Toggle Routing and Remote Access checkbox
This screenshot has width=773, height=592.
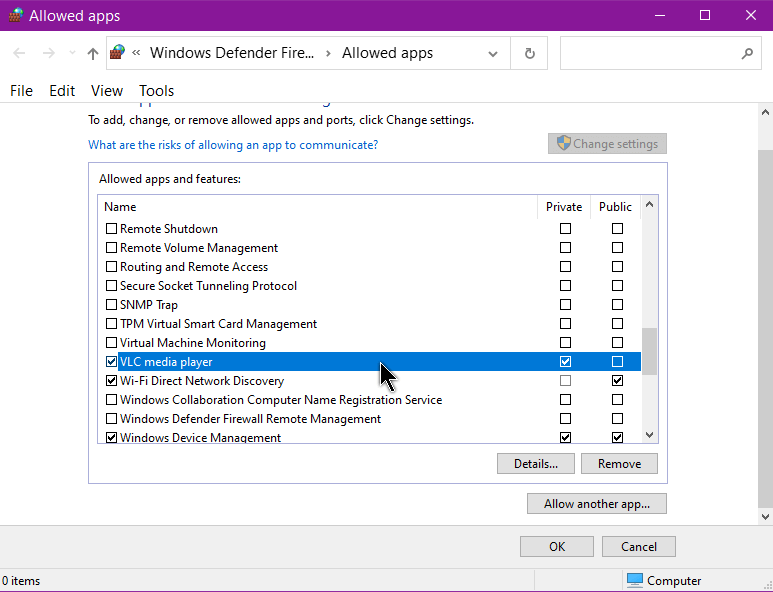click(x=111, y=267)
